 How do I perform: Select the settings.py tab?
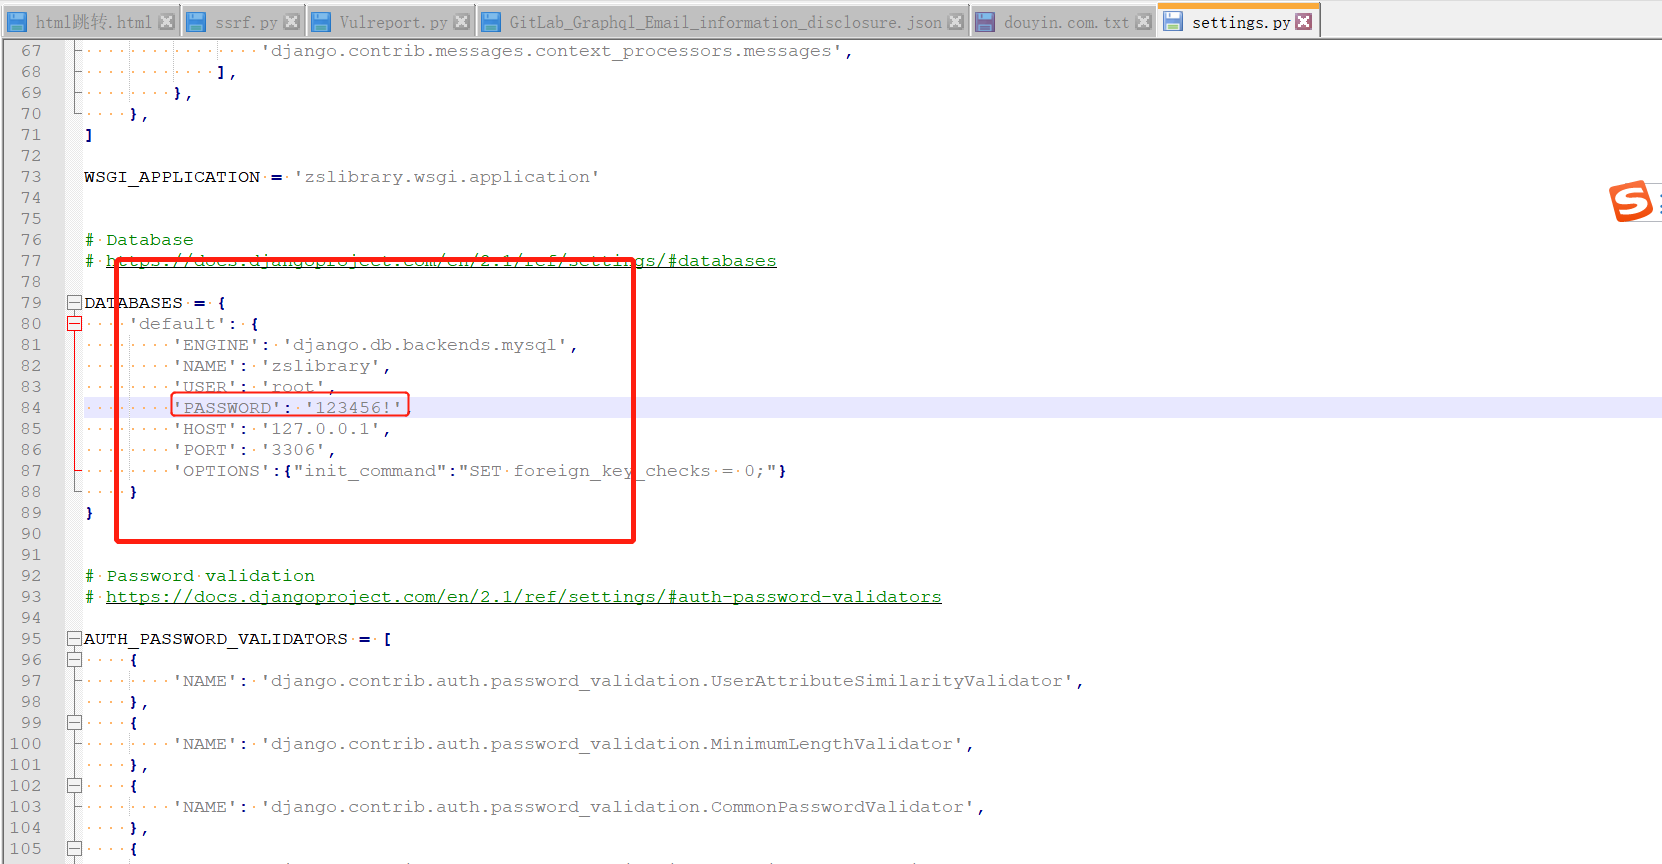(1241, 22)
